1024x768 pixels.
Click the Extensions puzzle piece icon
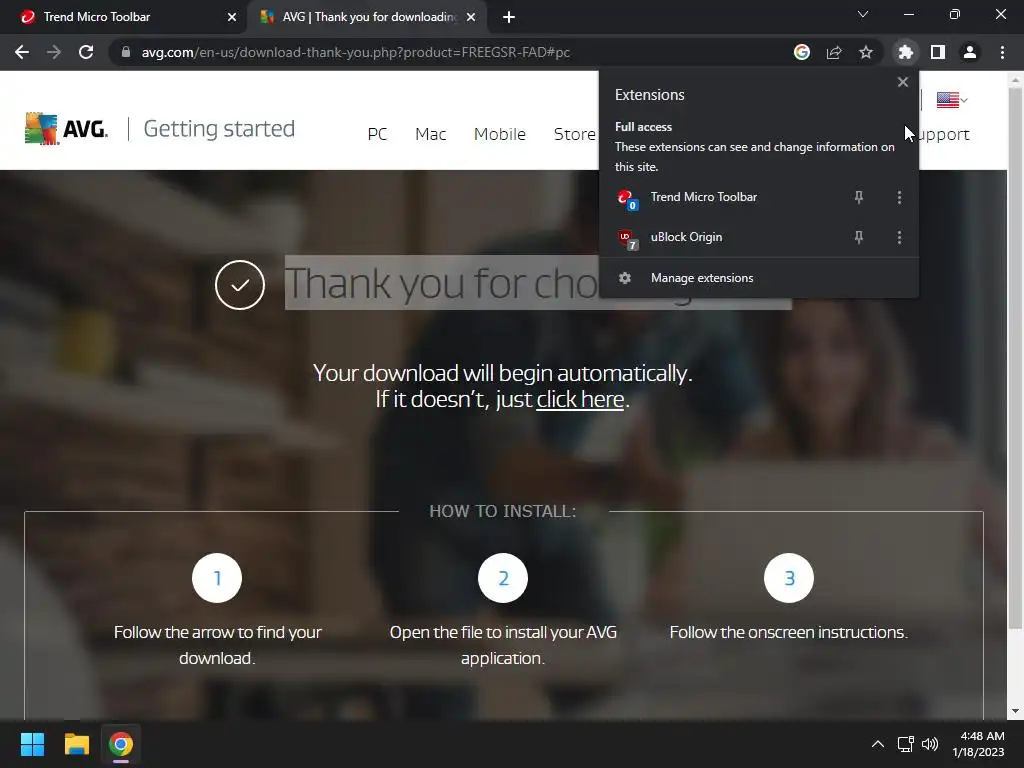(905, 52)
